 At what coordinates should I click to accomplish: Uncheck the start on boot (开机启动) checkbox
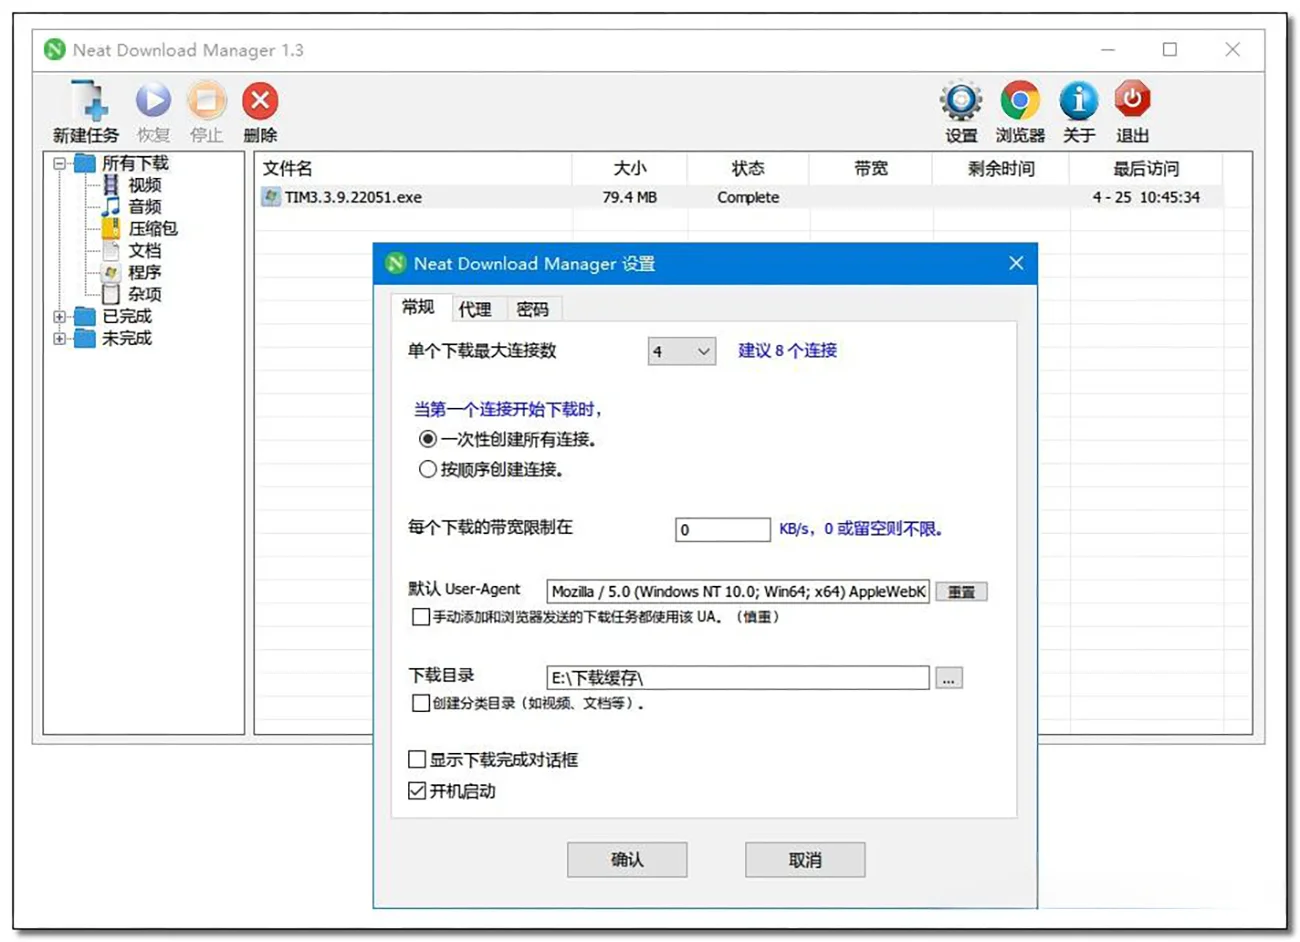[418, 791]
